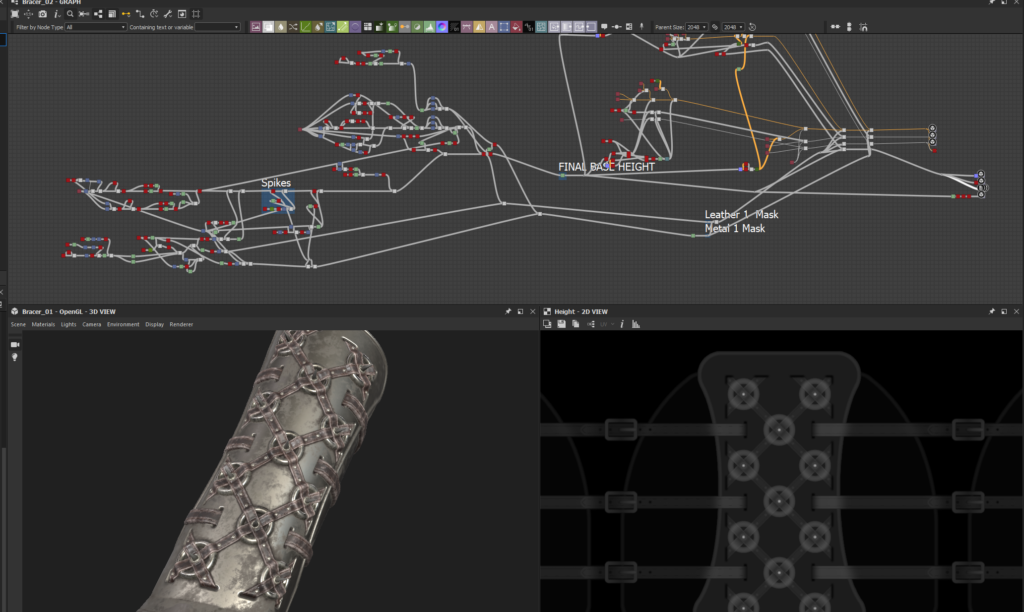Toggle the width-height link chain icon
This screenshot has height=612, width=1024.
715,27
